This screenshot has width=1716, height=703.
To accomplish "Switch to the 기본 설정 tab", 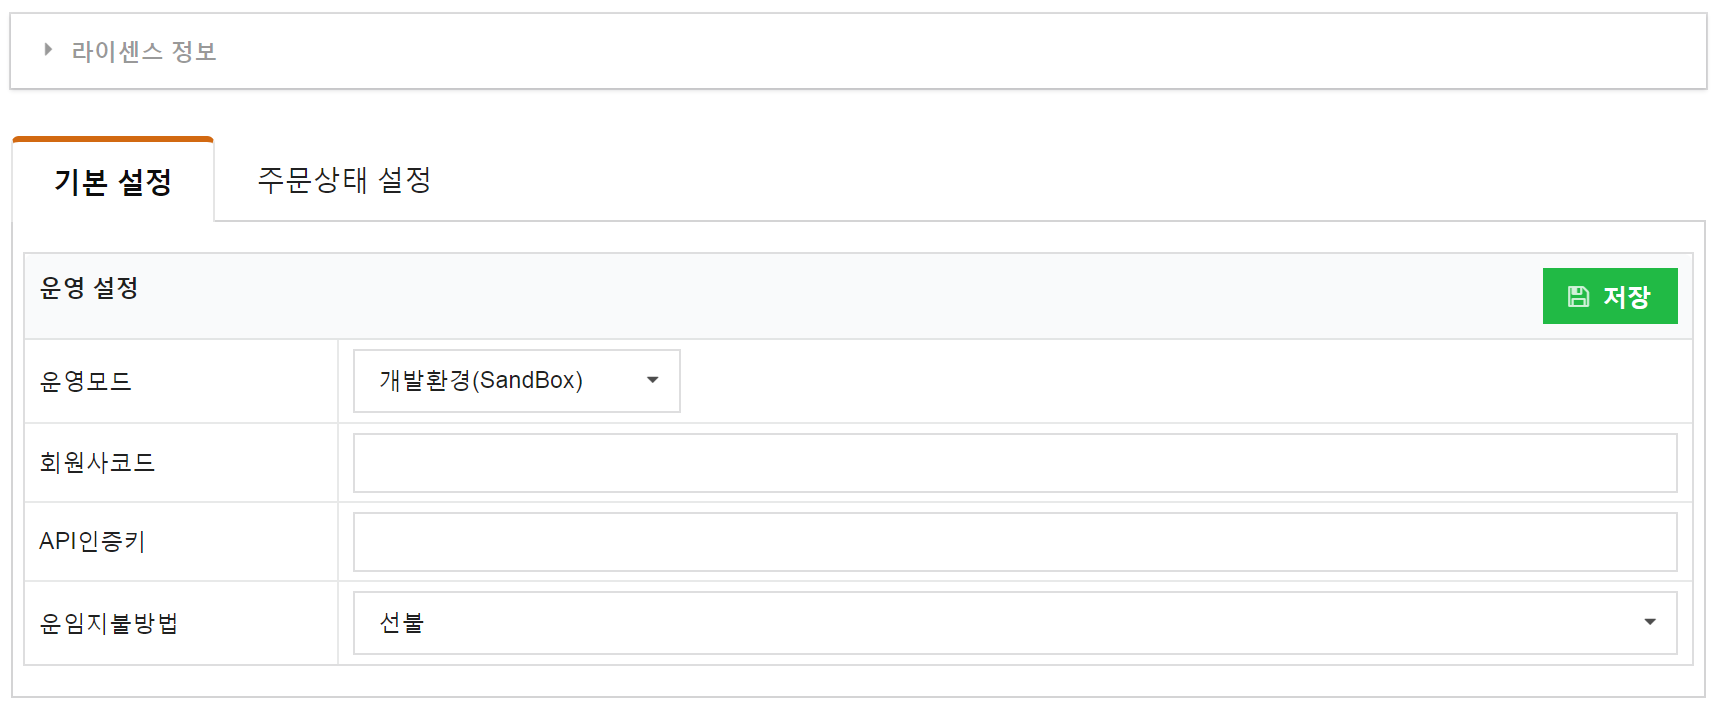I will click(x=113, y=181).
